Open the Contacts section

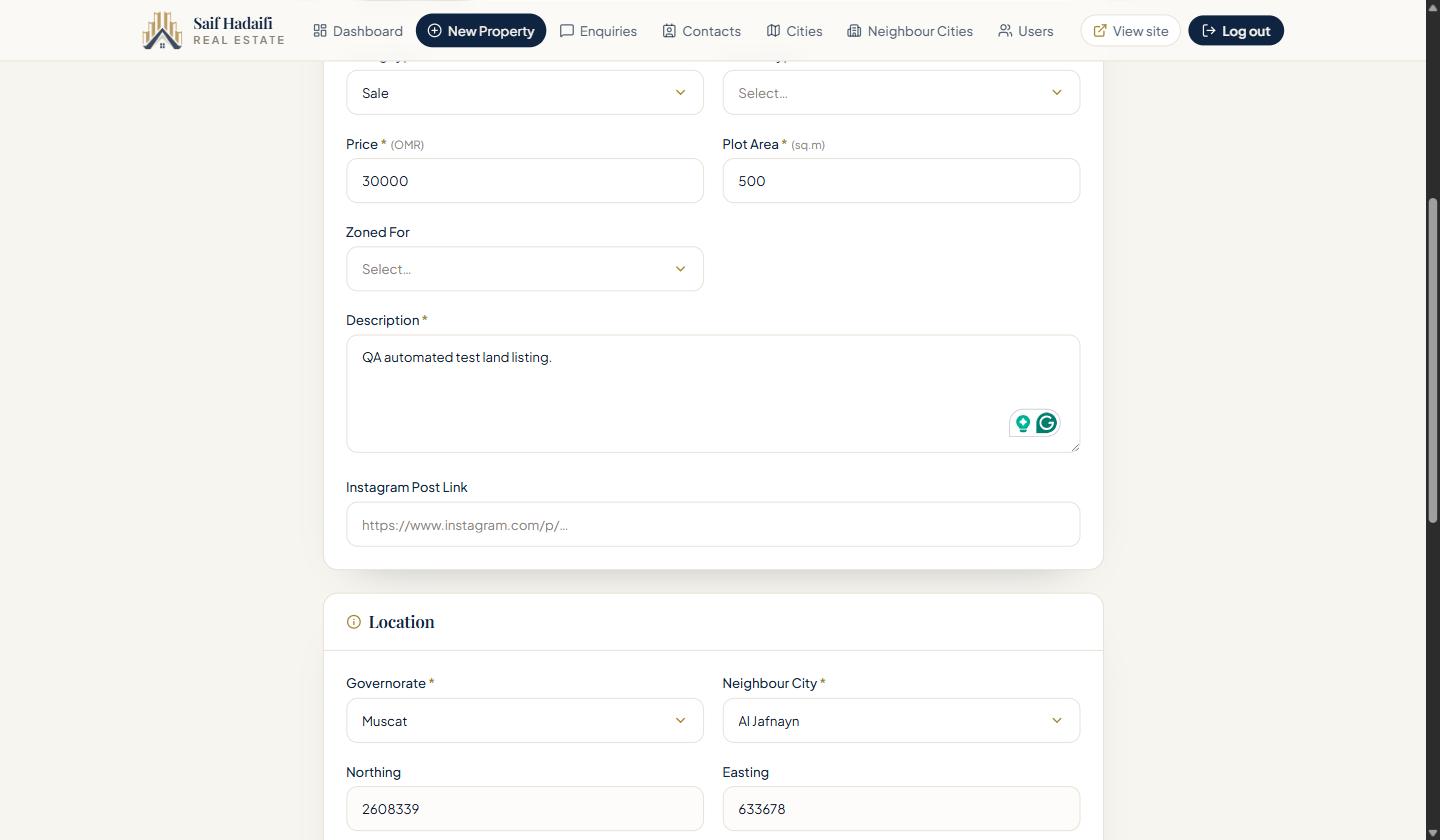click(x=701, y=31)
